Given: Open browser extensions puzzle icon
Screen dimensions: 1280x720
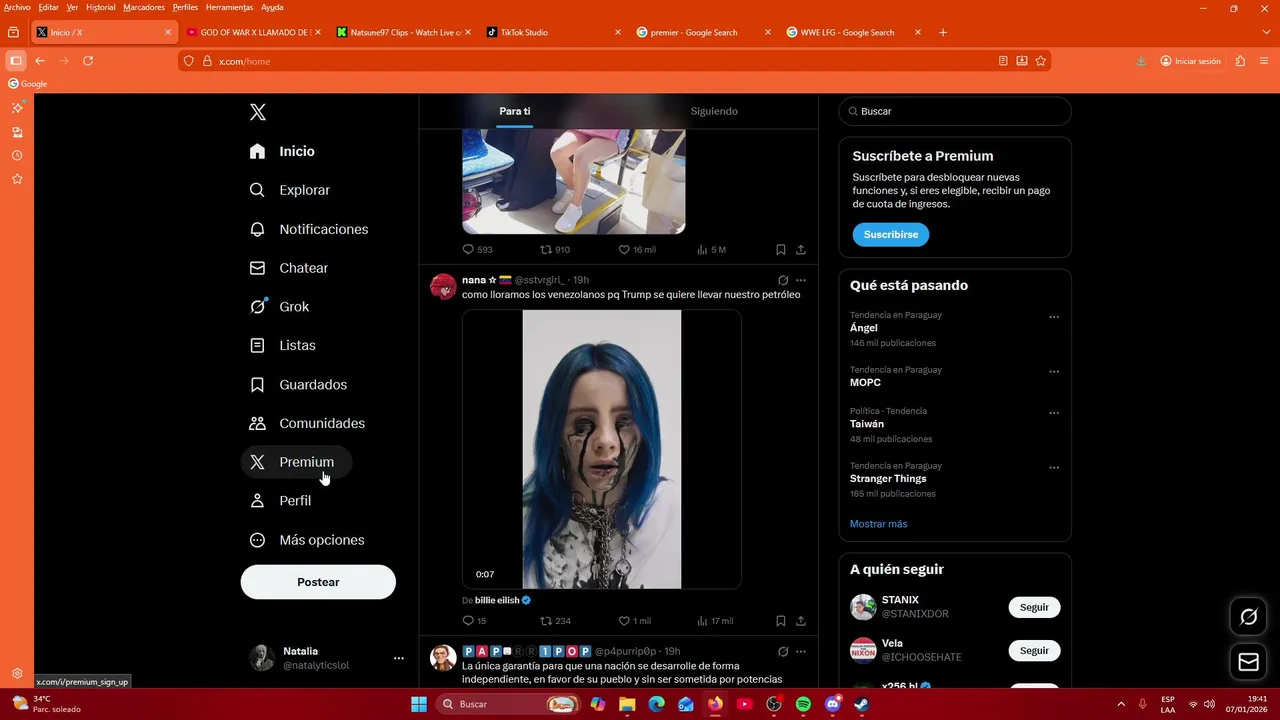Looking at the screenshot, I should [x=1240, y=61].
